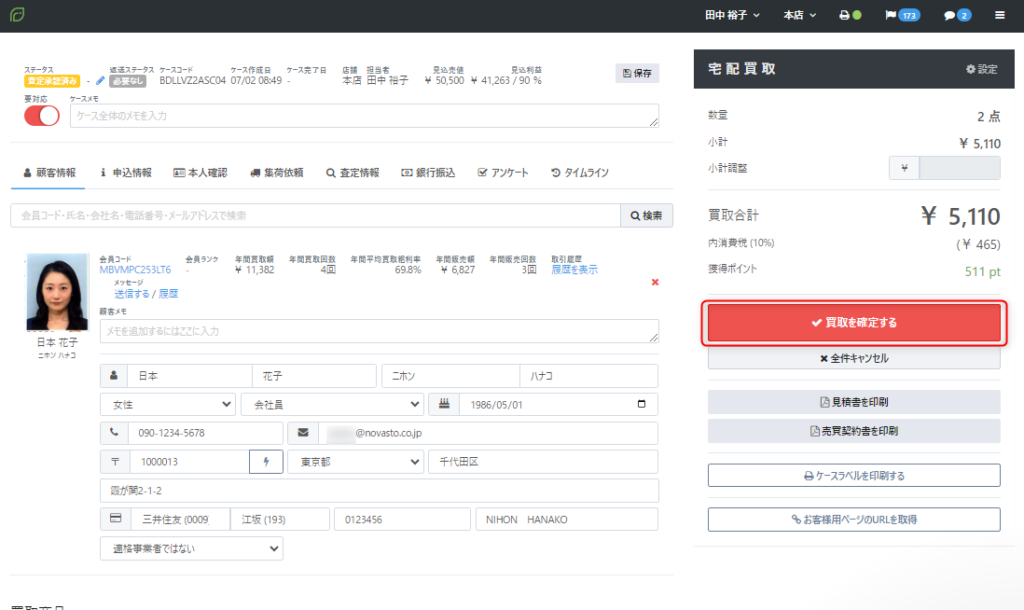Open the 女性 gender dropdown

pyautogui.click(x=168, y=404)
